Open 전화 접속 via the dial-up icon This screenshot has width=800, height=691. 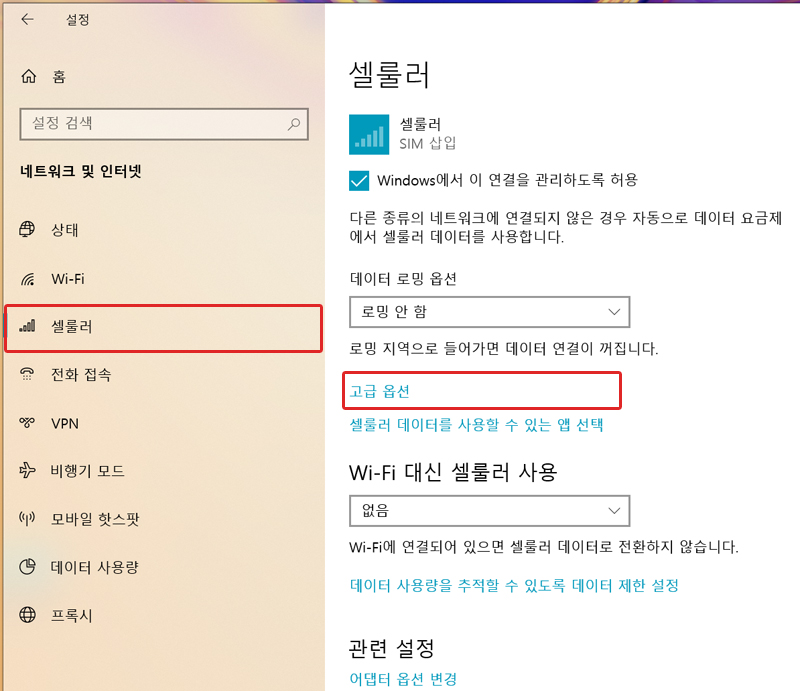(x=26, y=375)
